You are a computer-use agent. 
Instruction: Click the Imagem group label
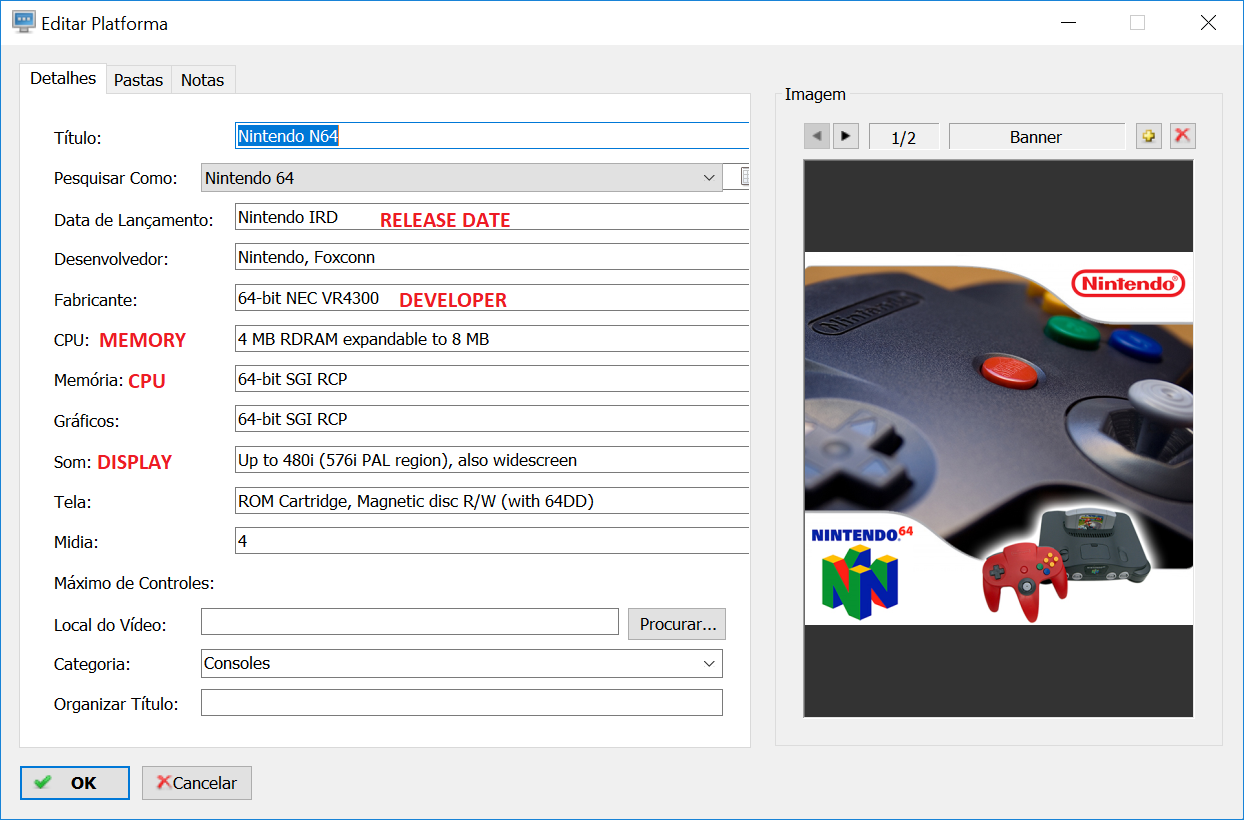pos(815,95)
